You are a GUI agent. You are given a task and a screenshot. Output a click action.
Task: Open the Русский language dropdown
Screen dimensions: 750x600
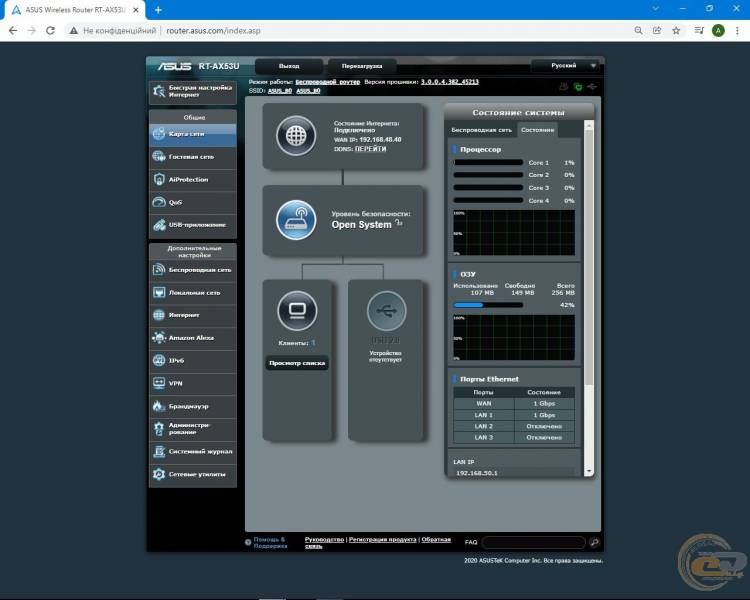point(565,66)
